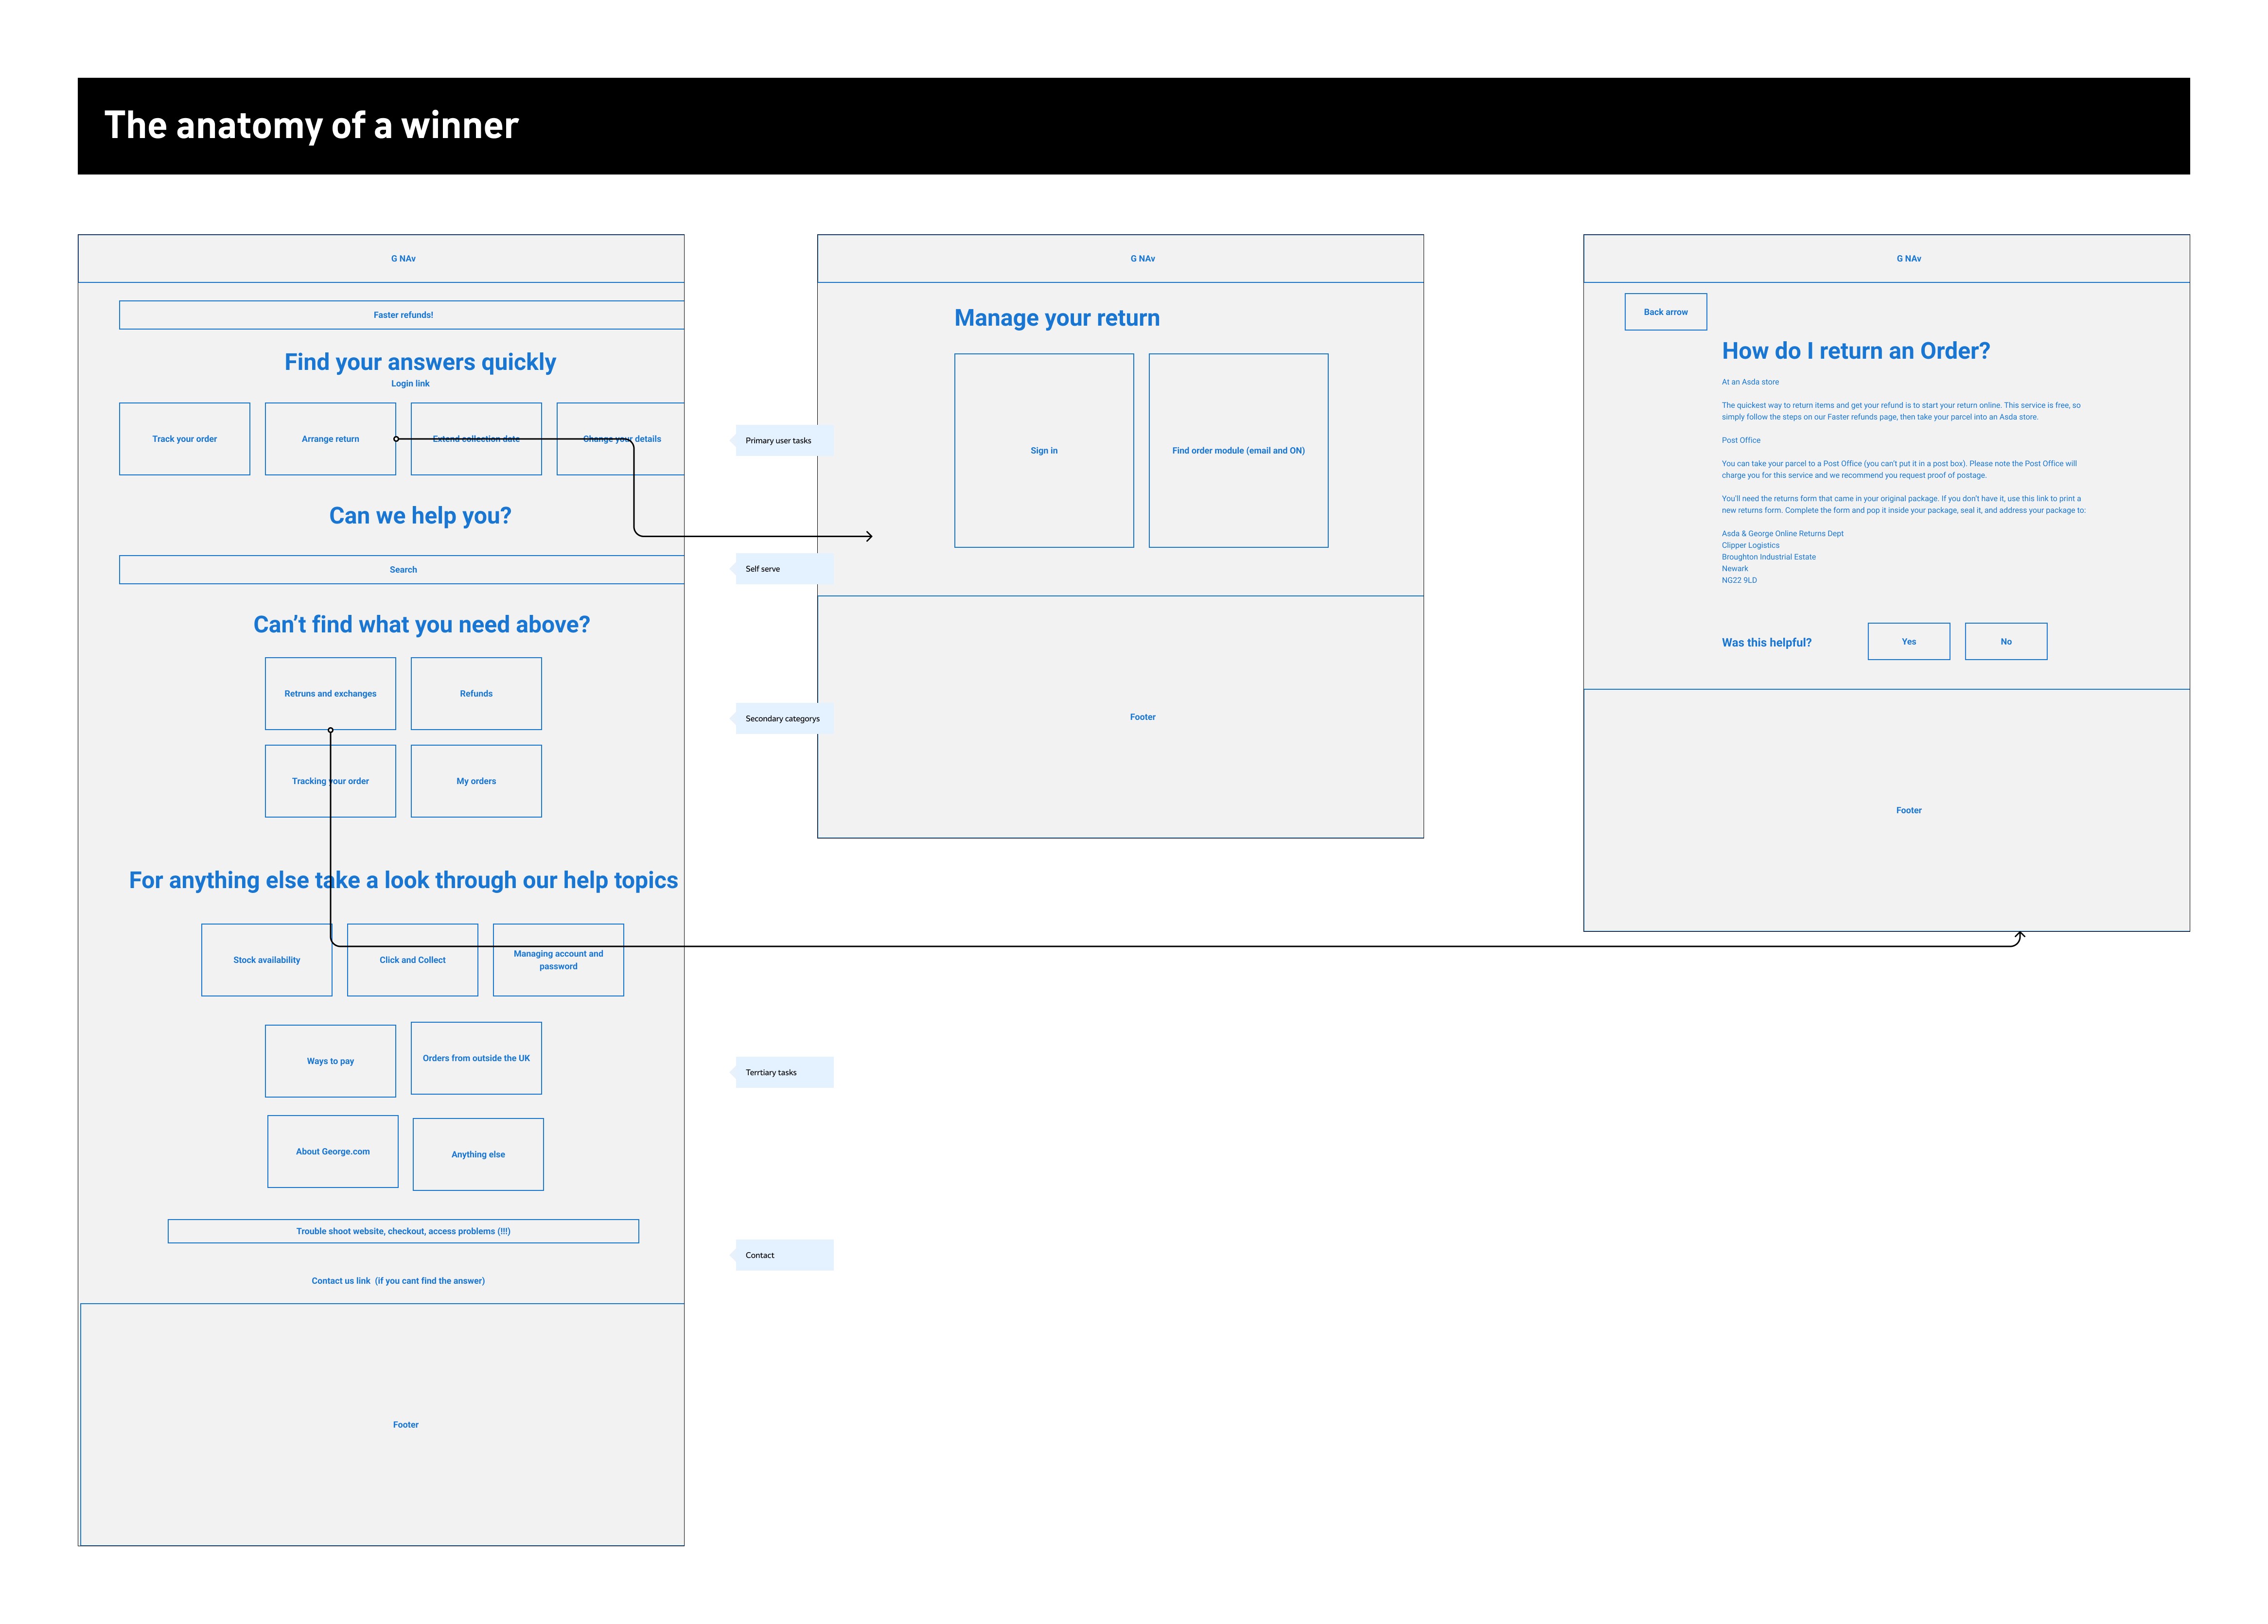The height and width of the screenshot is (1624, 2268).
Task: Select the Find order module box
Action: click(1238, 451)
